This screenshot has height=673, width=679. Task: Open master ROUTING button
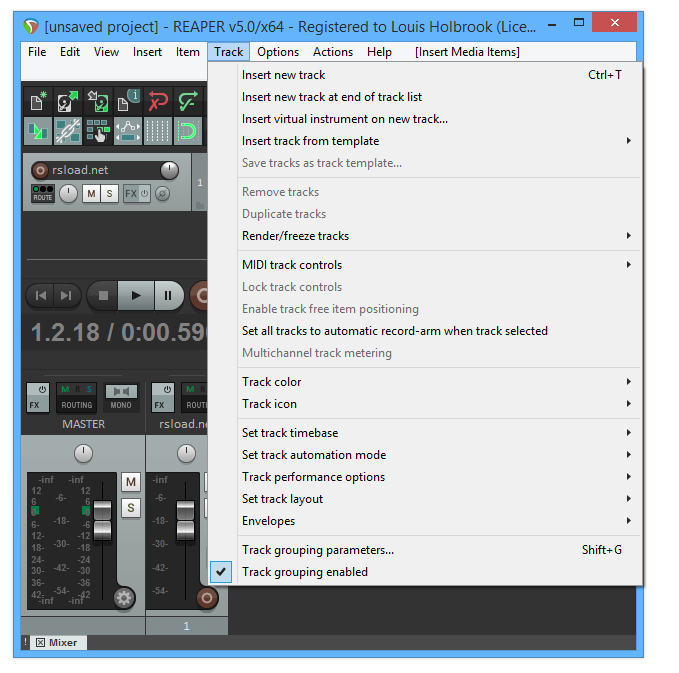pos(77,397)
